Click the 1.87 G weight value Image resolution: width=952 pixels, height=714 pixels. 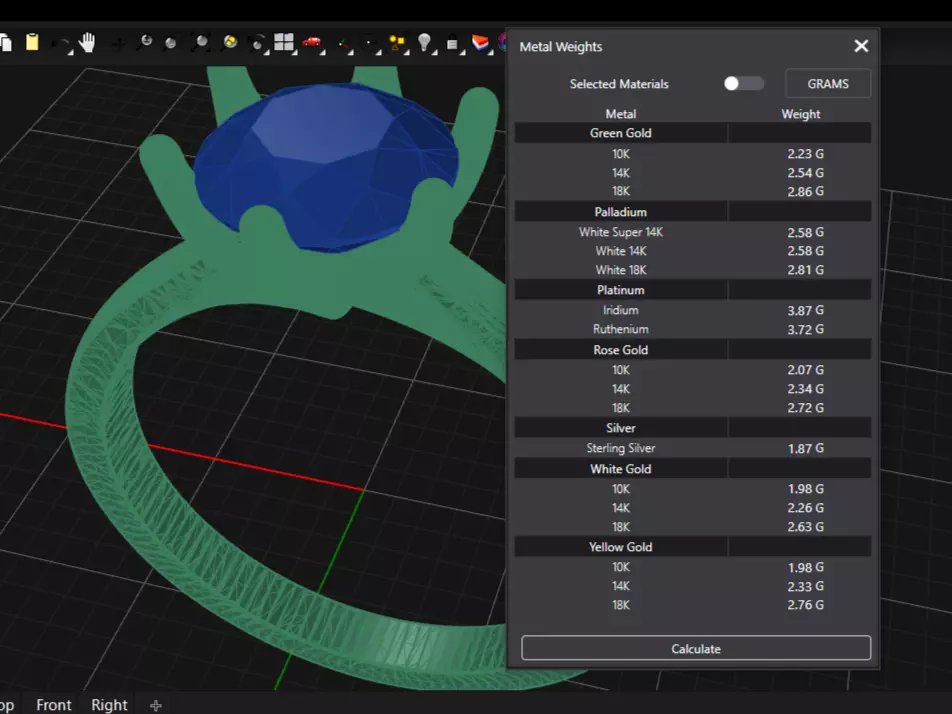[805, 449]
